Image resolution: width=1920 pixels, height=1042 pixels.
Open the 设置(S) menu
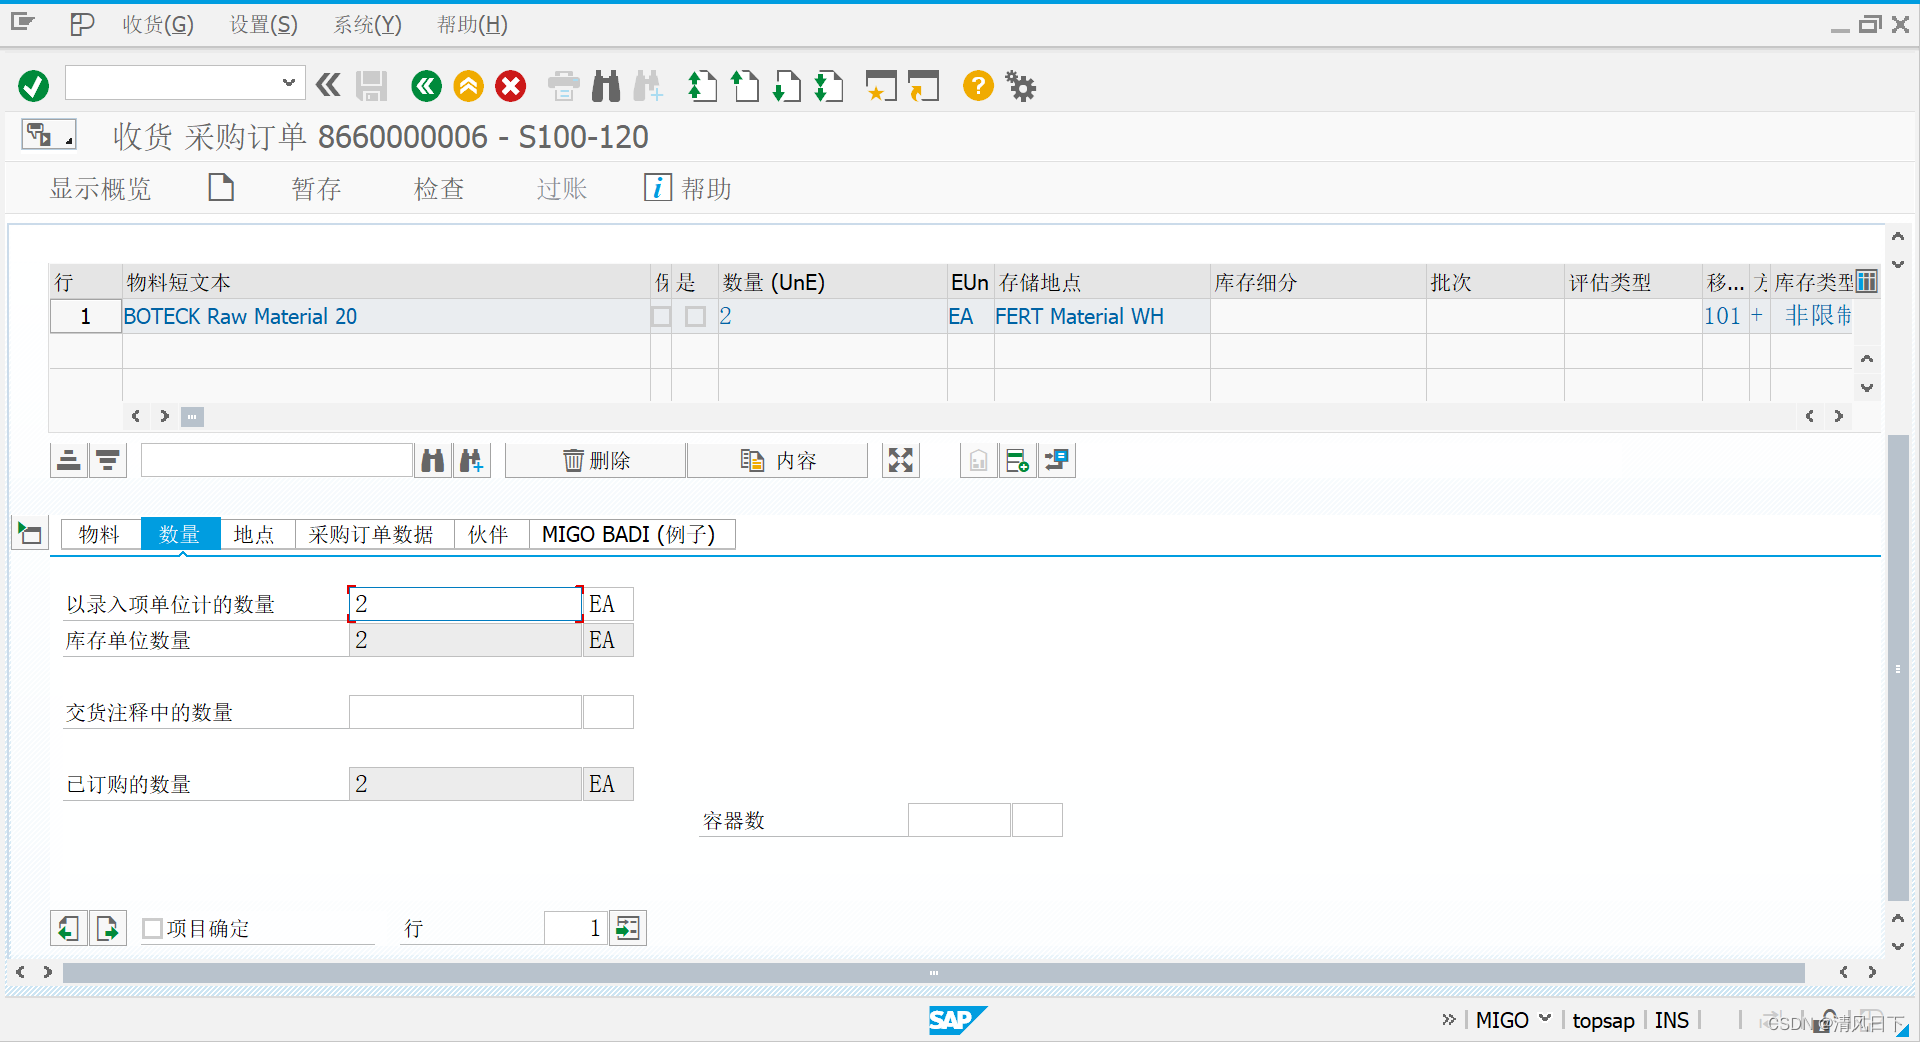(264, 24)
